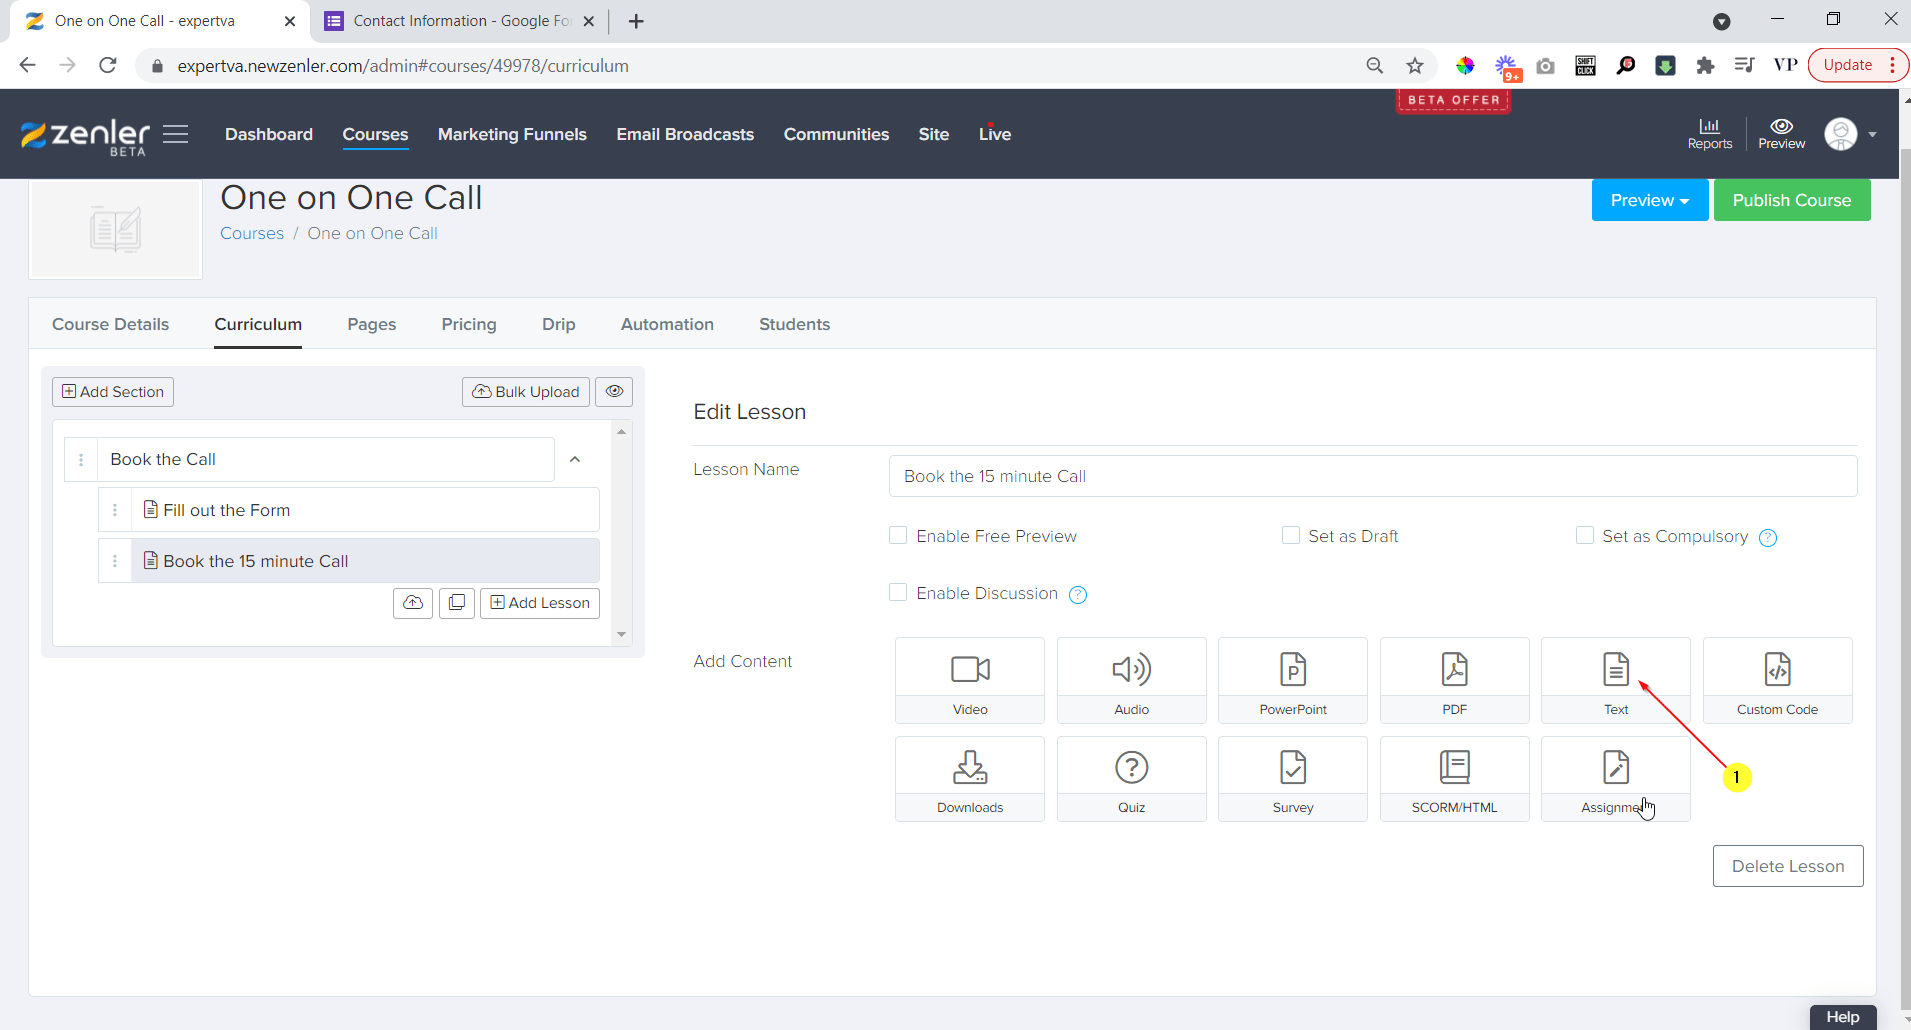Switch to the Pricing tab
Image resolution: width=1911 pixels, height=1030 pixels.
[468, 324]
